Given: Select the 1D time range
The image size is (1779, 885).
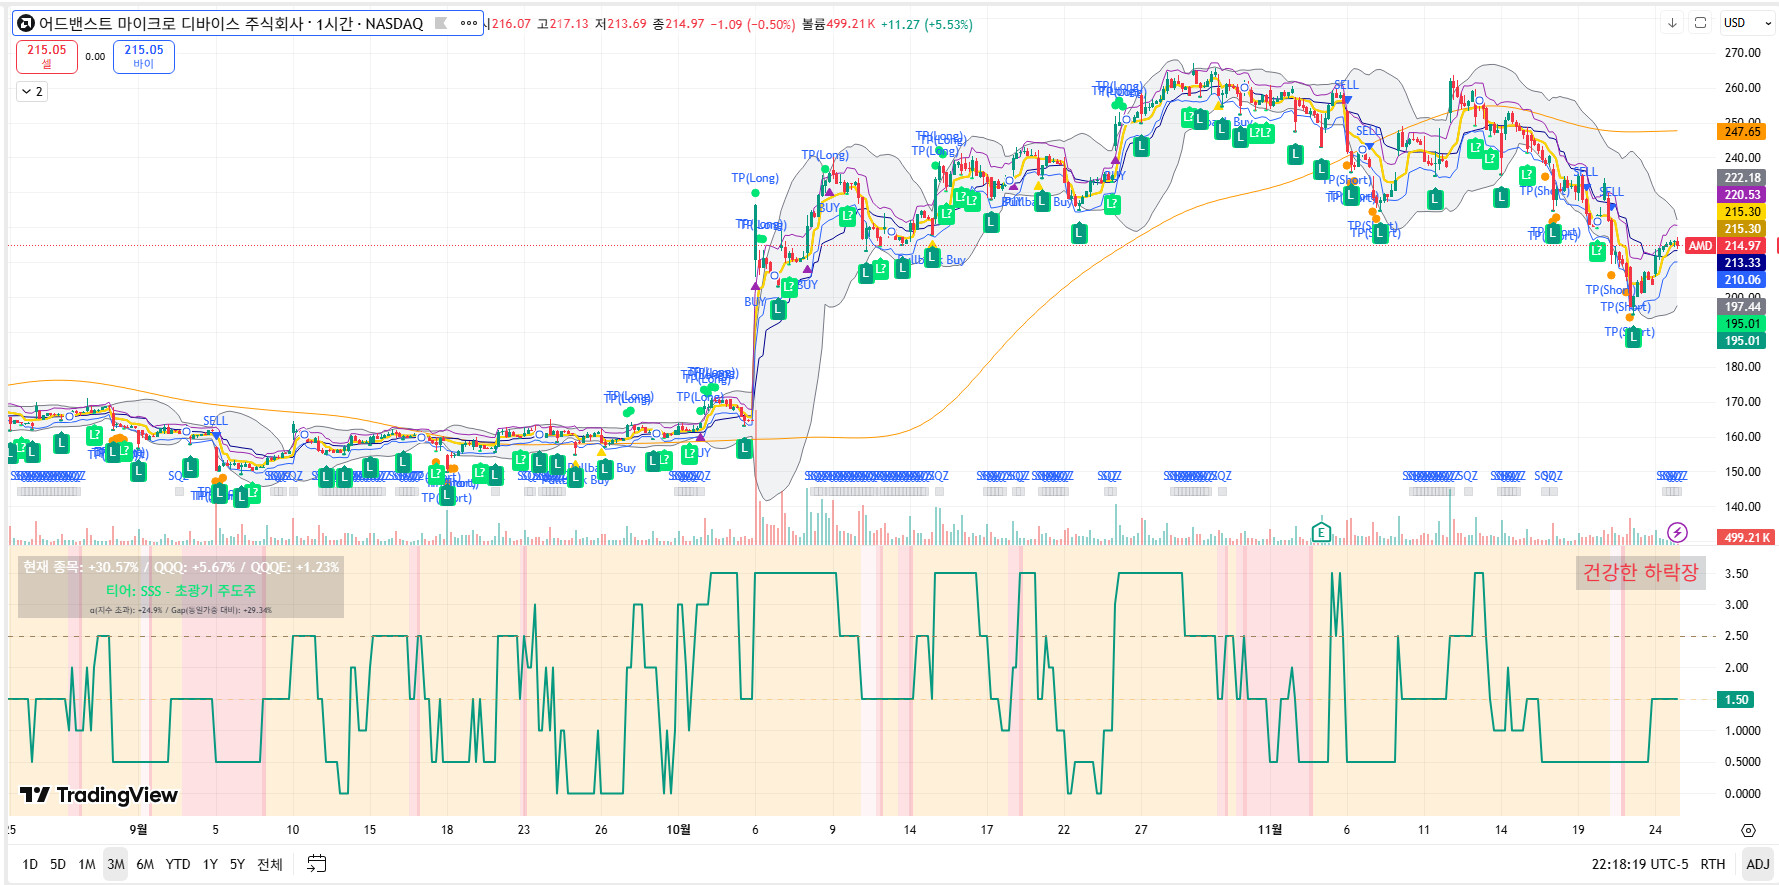Looking at the screenshot, I should pos(30,864).
